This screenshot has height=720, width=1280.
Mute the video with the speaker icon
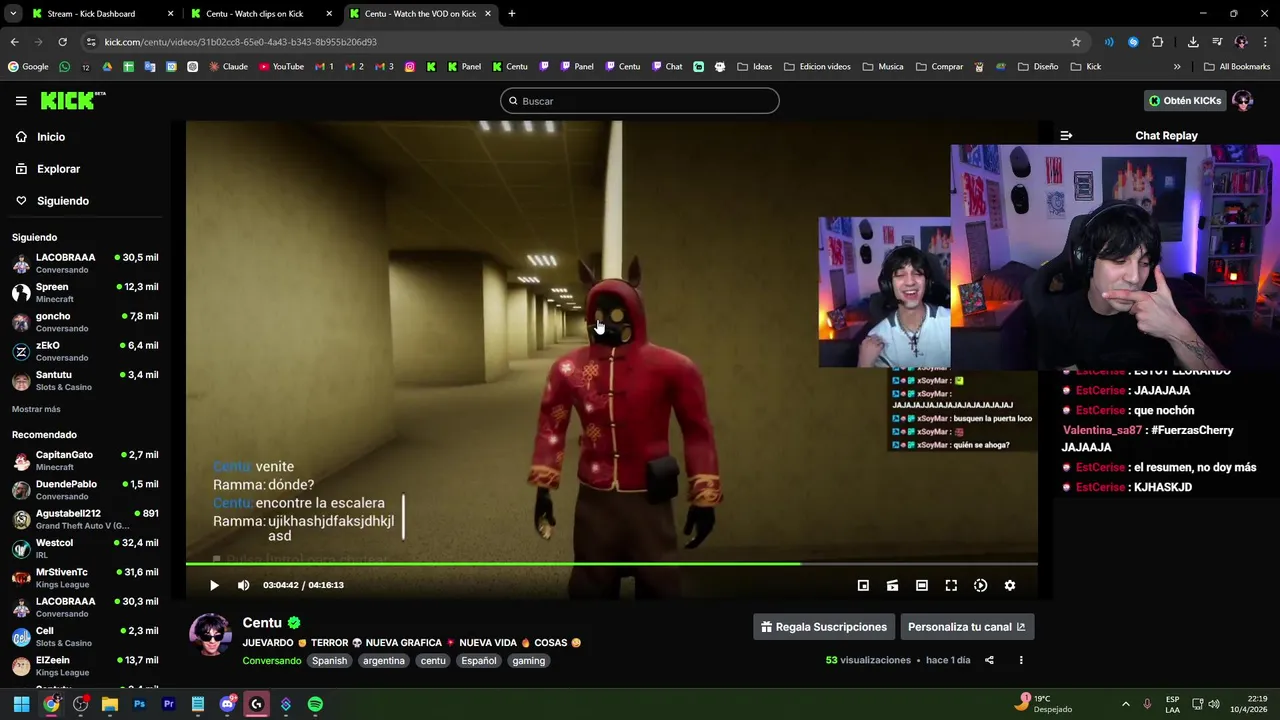243,585
